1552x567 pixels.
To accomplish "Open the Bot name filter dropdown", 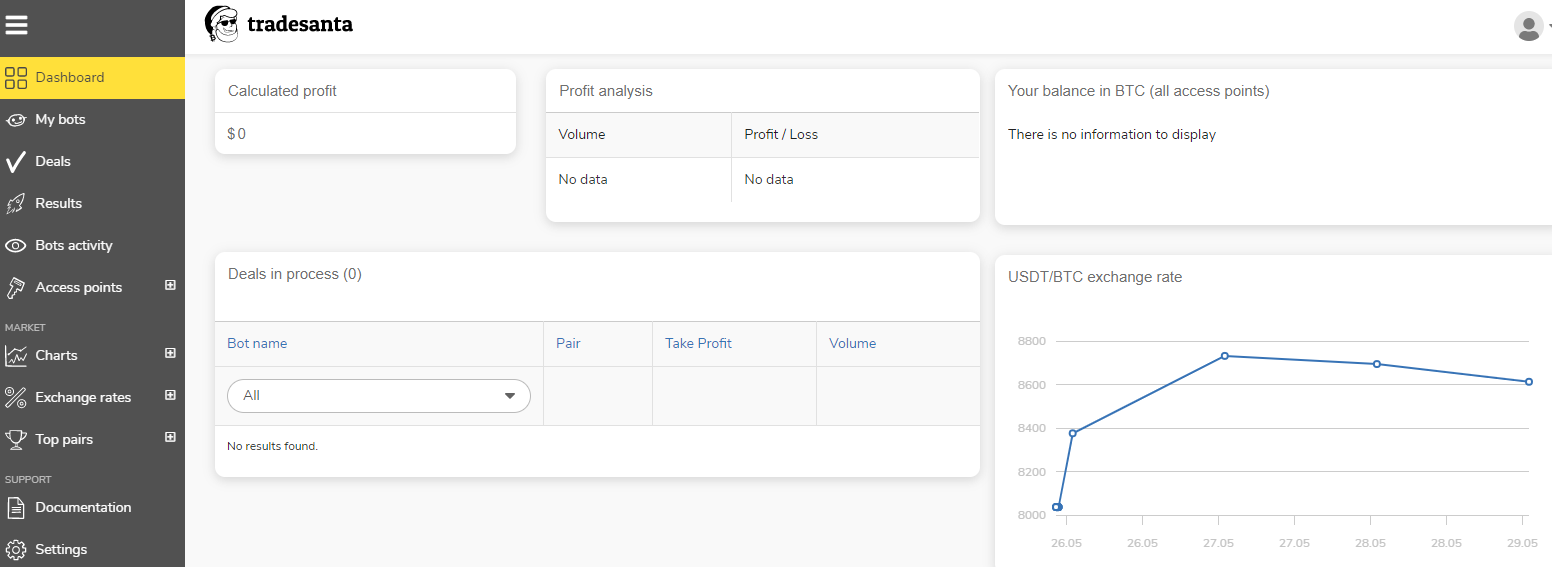I will pyautogui.click(x=379, y=396).
